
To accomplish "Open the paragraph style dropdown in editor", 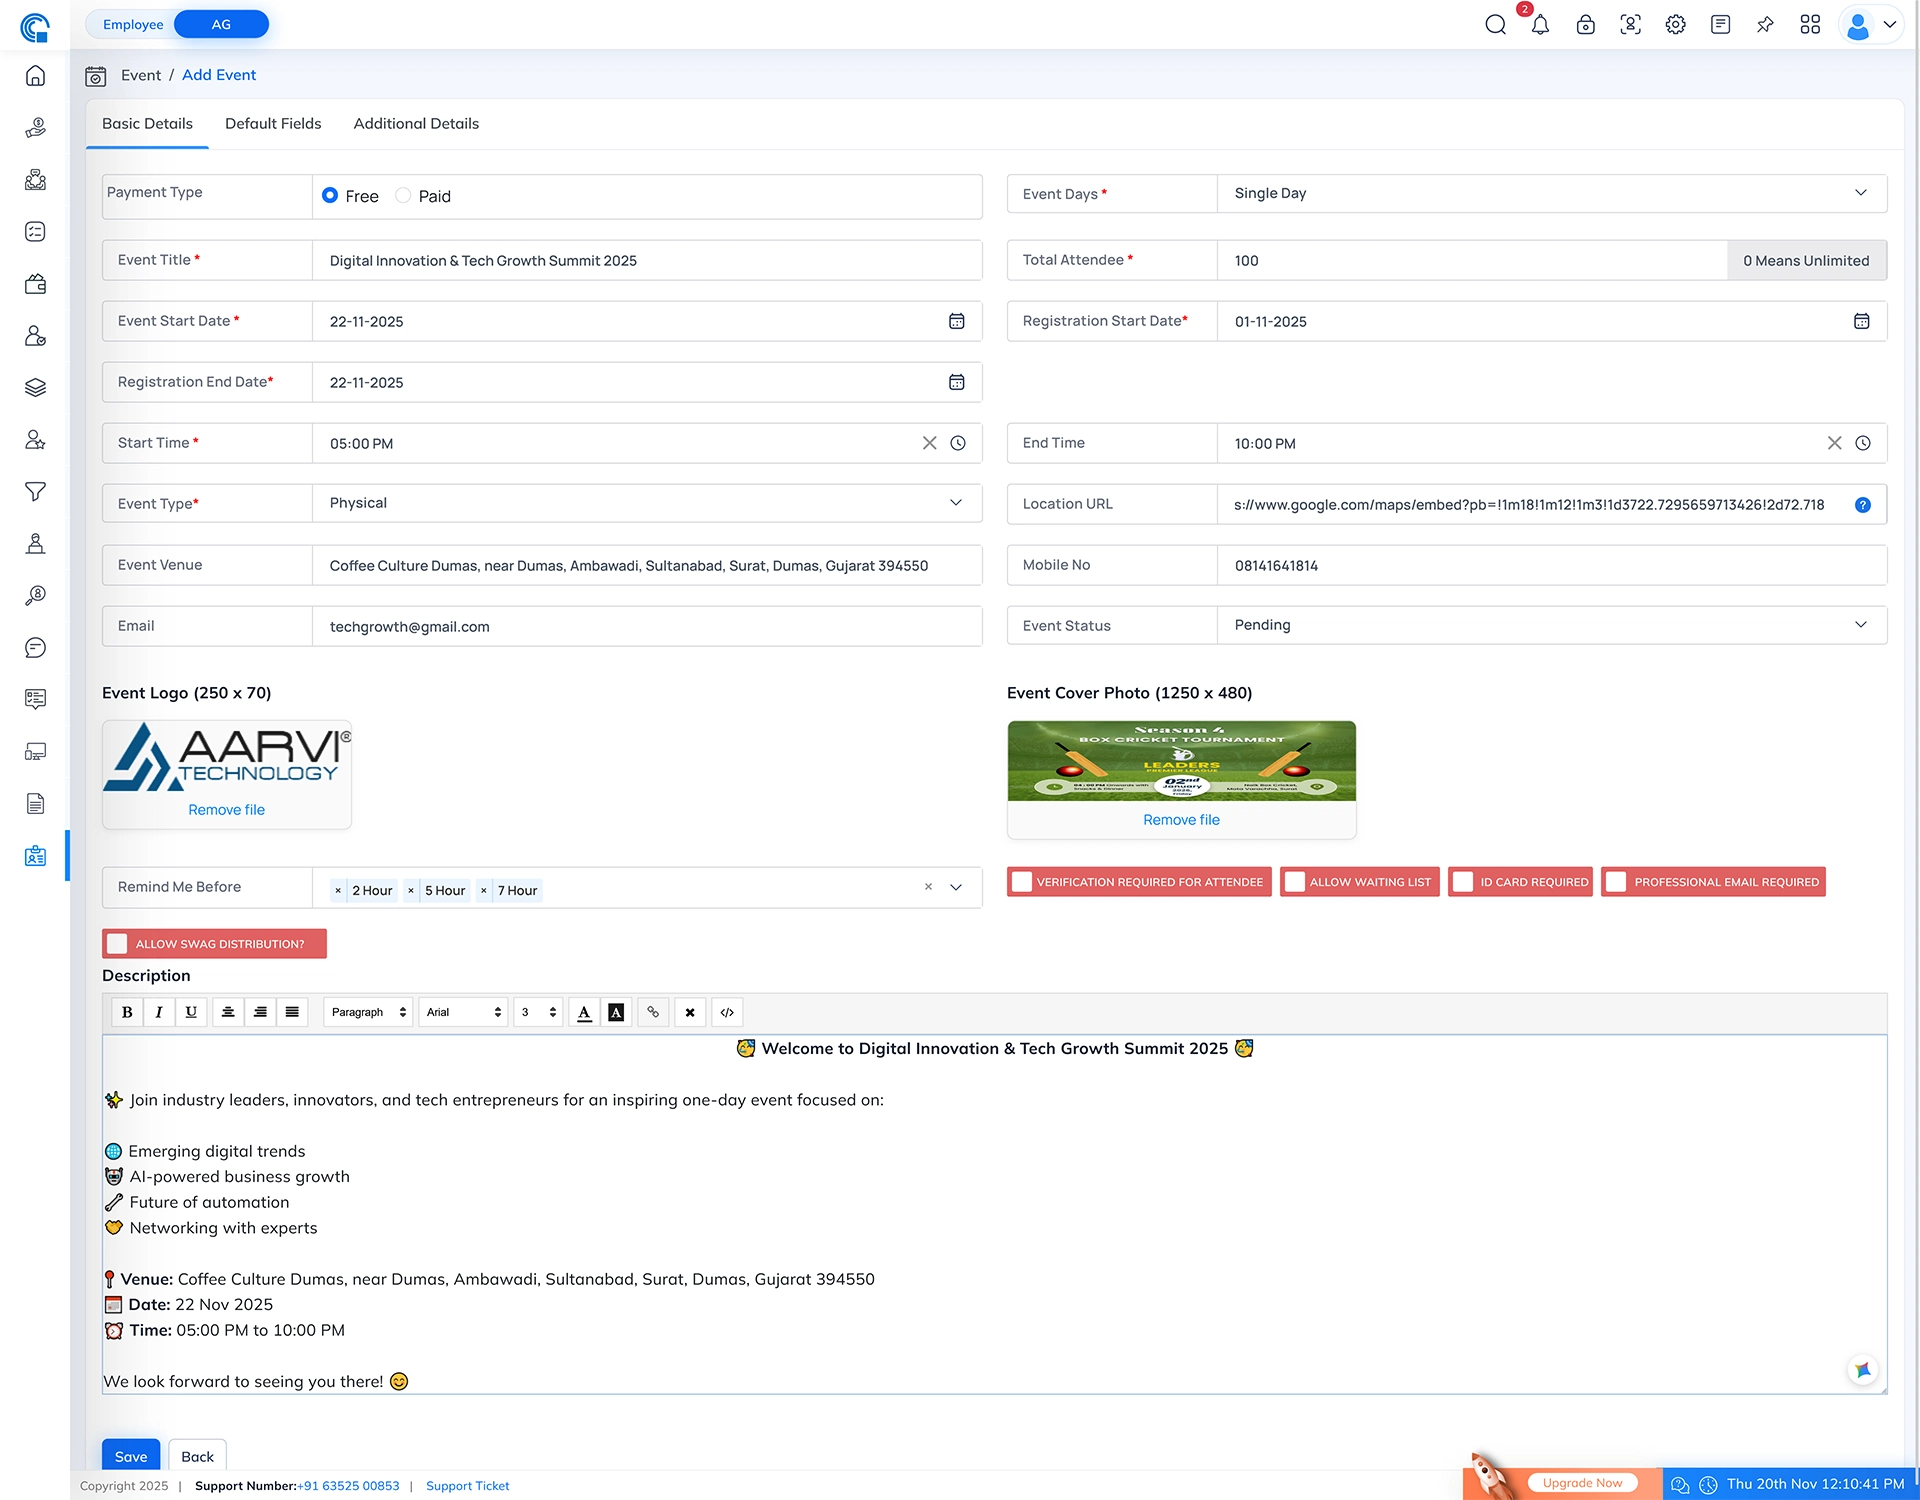I will click(367, 1012).
